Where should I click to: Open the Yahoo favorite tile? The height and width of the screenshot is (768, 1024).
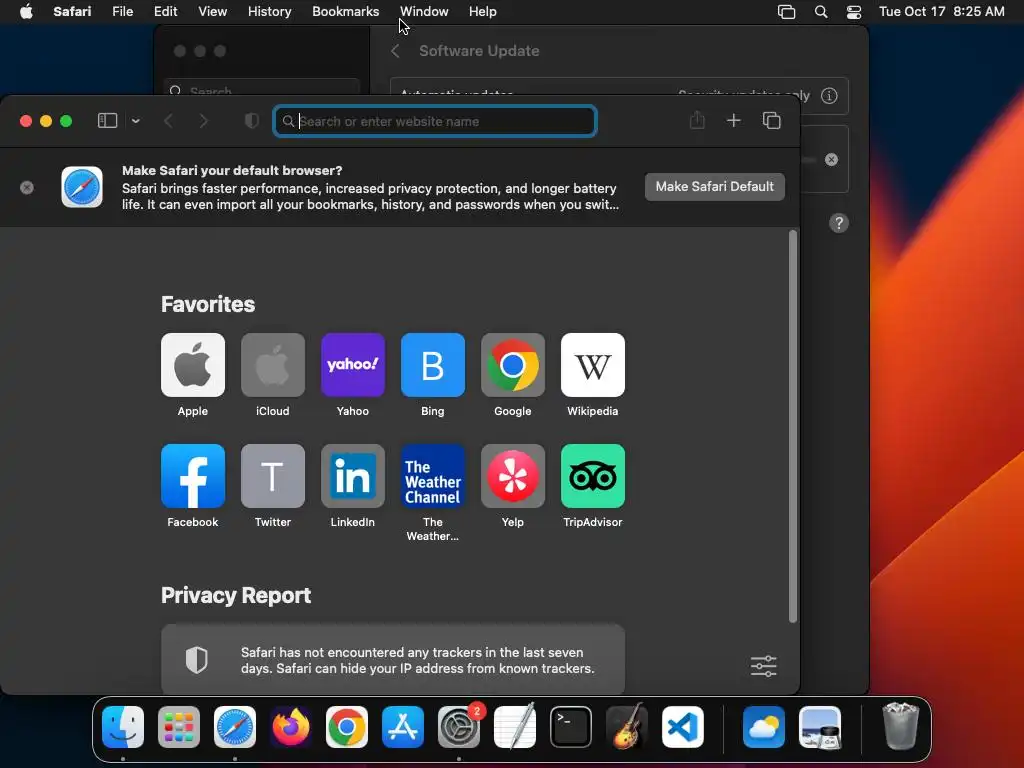(353, 365)
